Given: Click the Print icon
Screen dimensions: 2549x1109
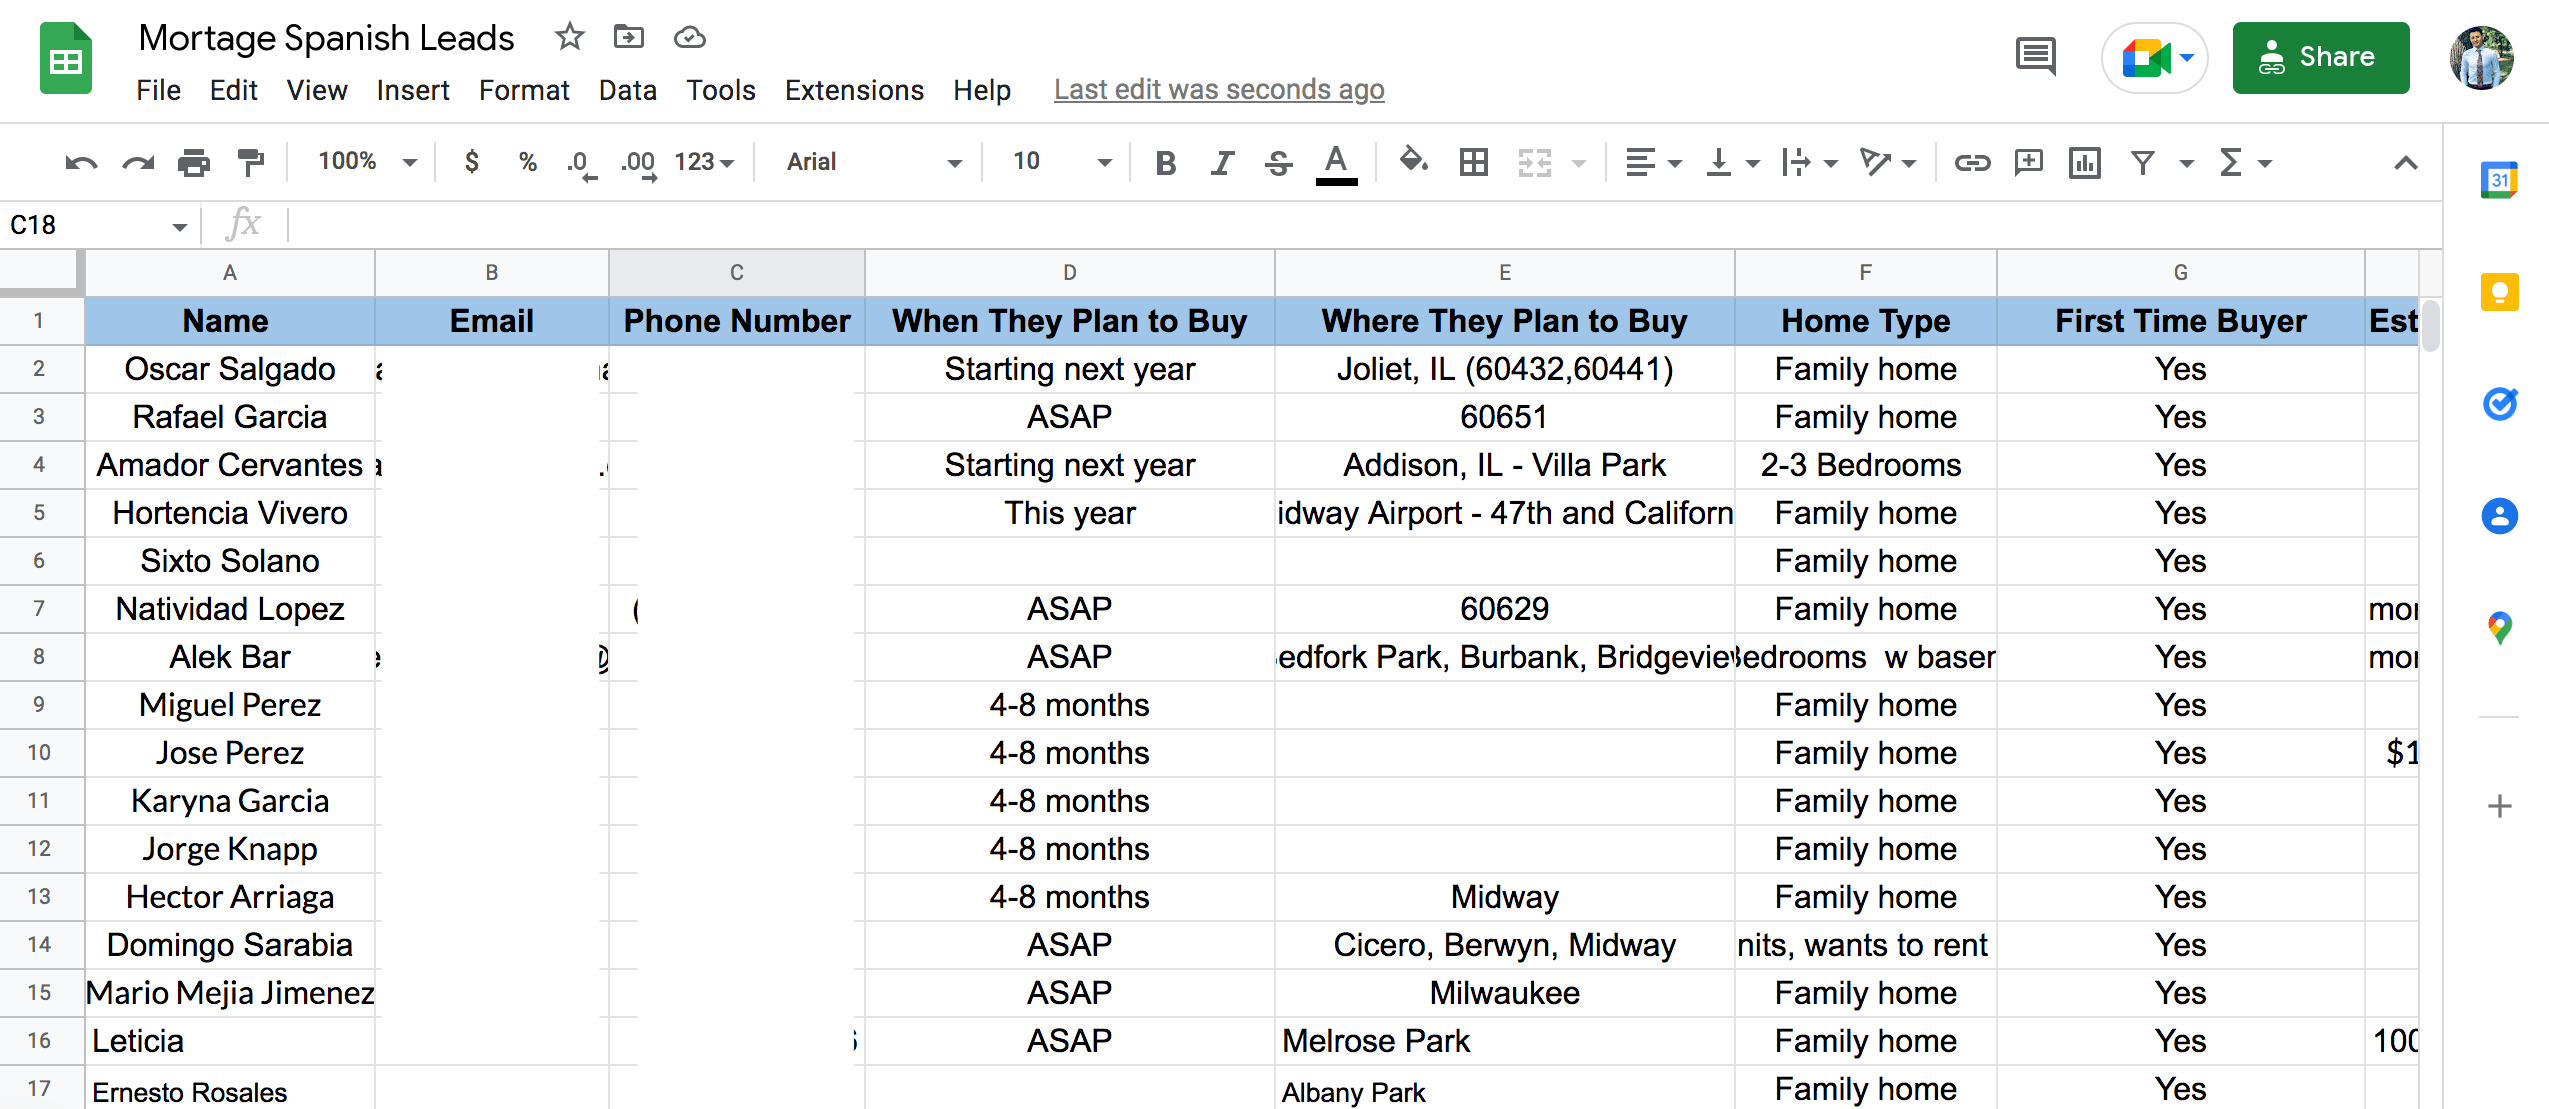Looking at the screenshot, I should (x=193, y=162).
